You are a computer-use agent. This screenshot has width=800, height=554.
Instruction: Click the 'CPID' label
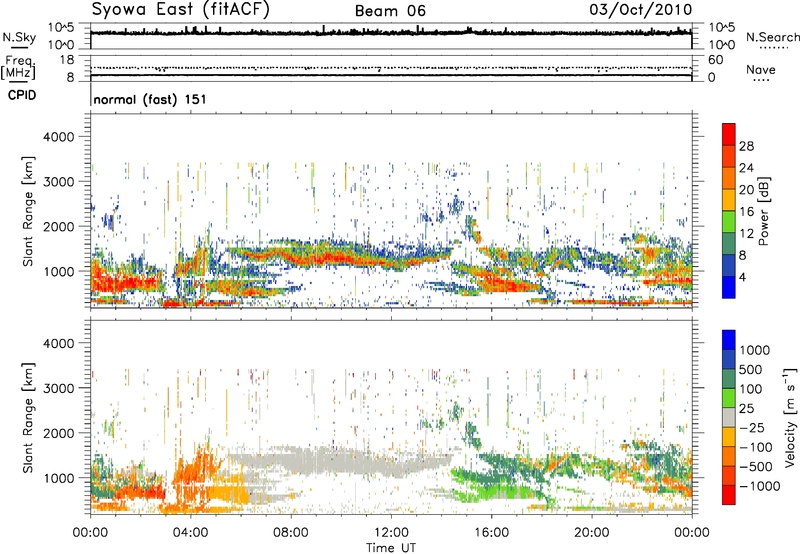(22, 95)
